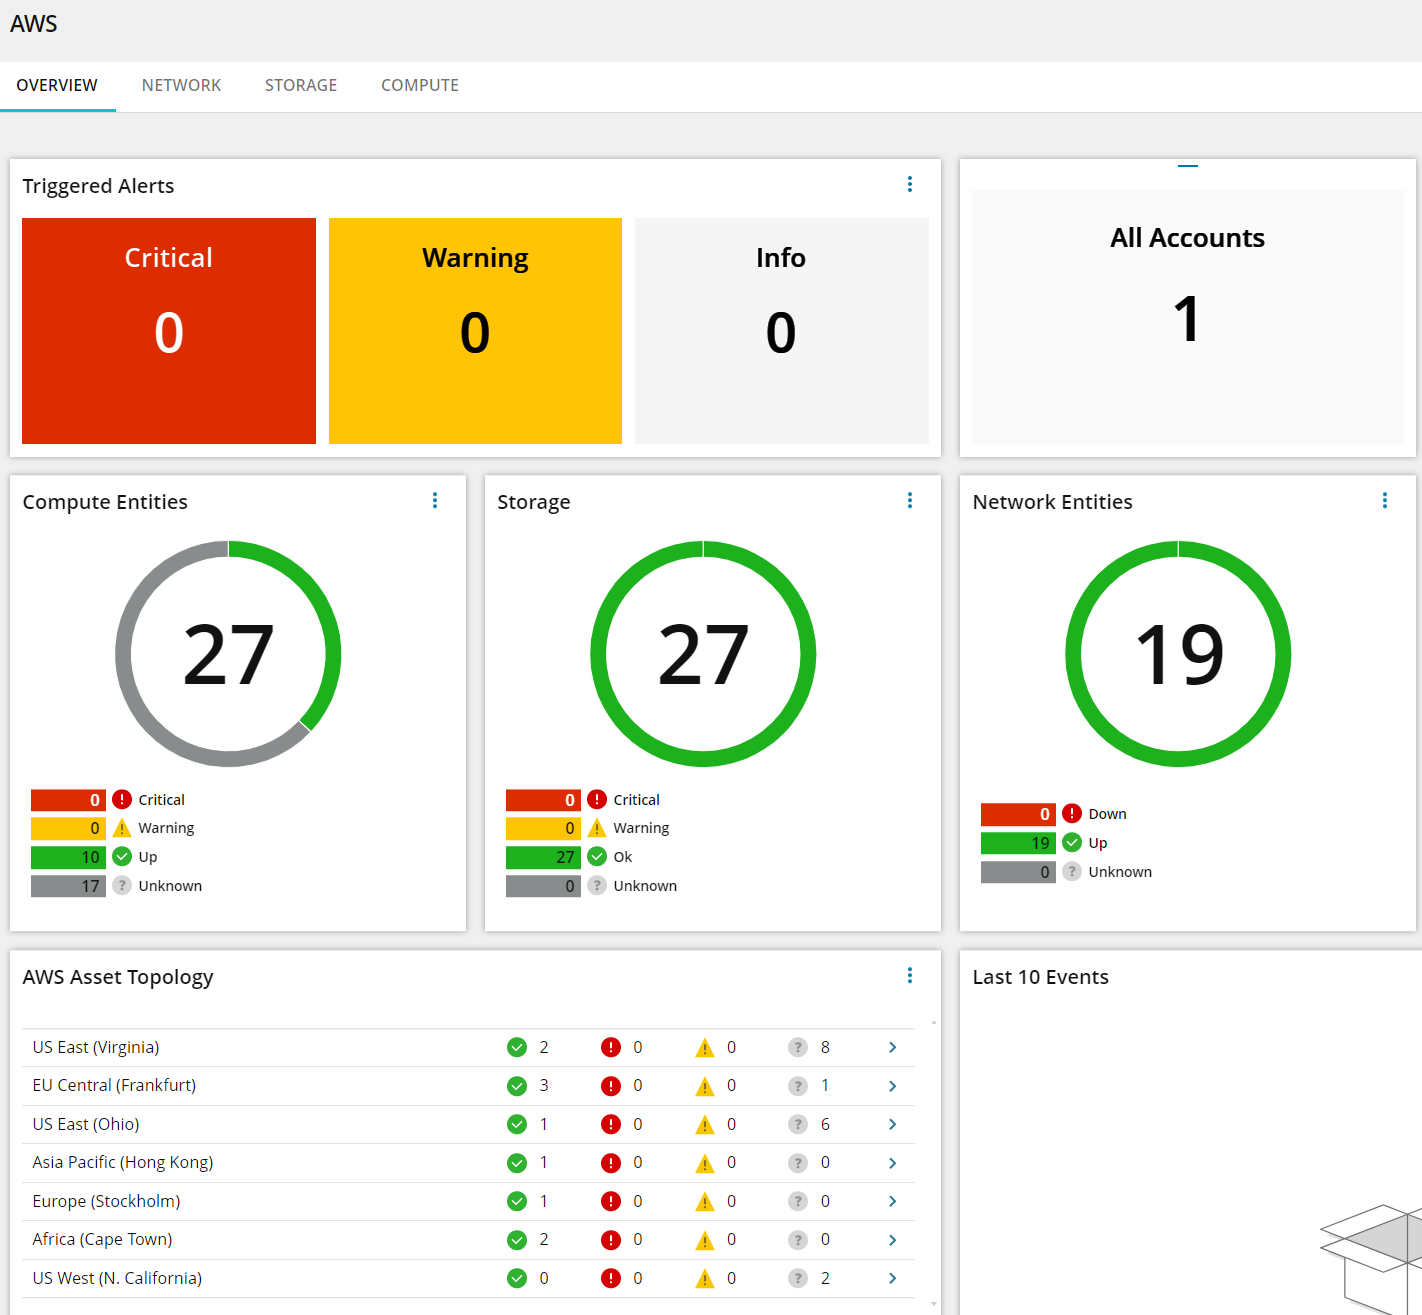
Task: Open the Critical triggered alerts tile
Action: tap(169, 331)
